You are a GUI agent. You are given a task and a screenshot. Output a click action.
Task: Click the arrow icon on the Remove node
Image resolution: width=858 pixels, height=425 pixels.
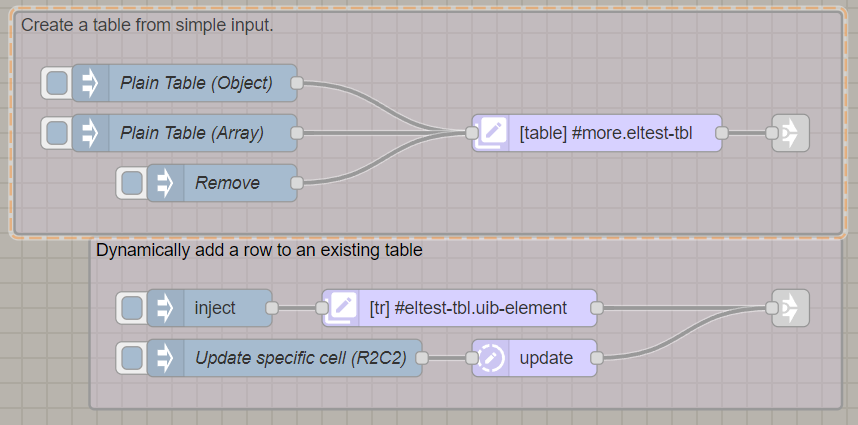coord(165,183)
